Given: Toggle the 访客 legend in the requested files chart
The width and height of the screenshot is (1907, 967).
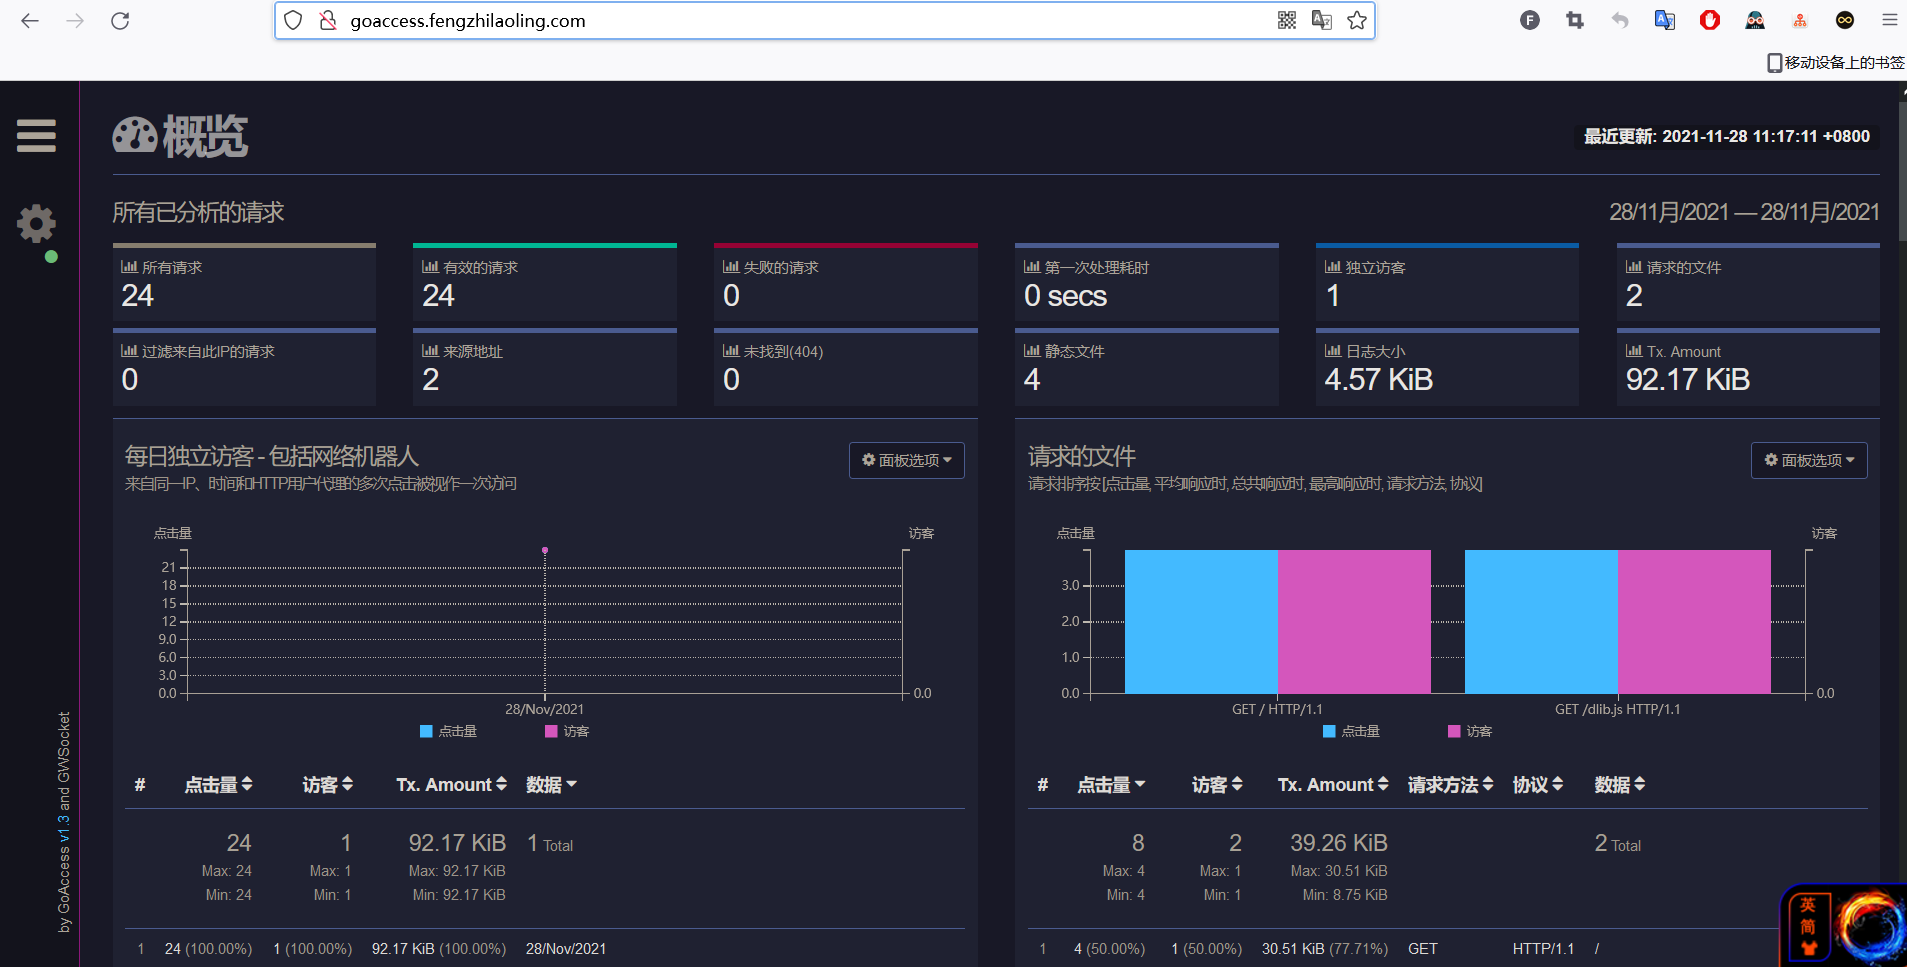Looking at the screenshot, I should (x=1470, y=731).
